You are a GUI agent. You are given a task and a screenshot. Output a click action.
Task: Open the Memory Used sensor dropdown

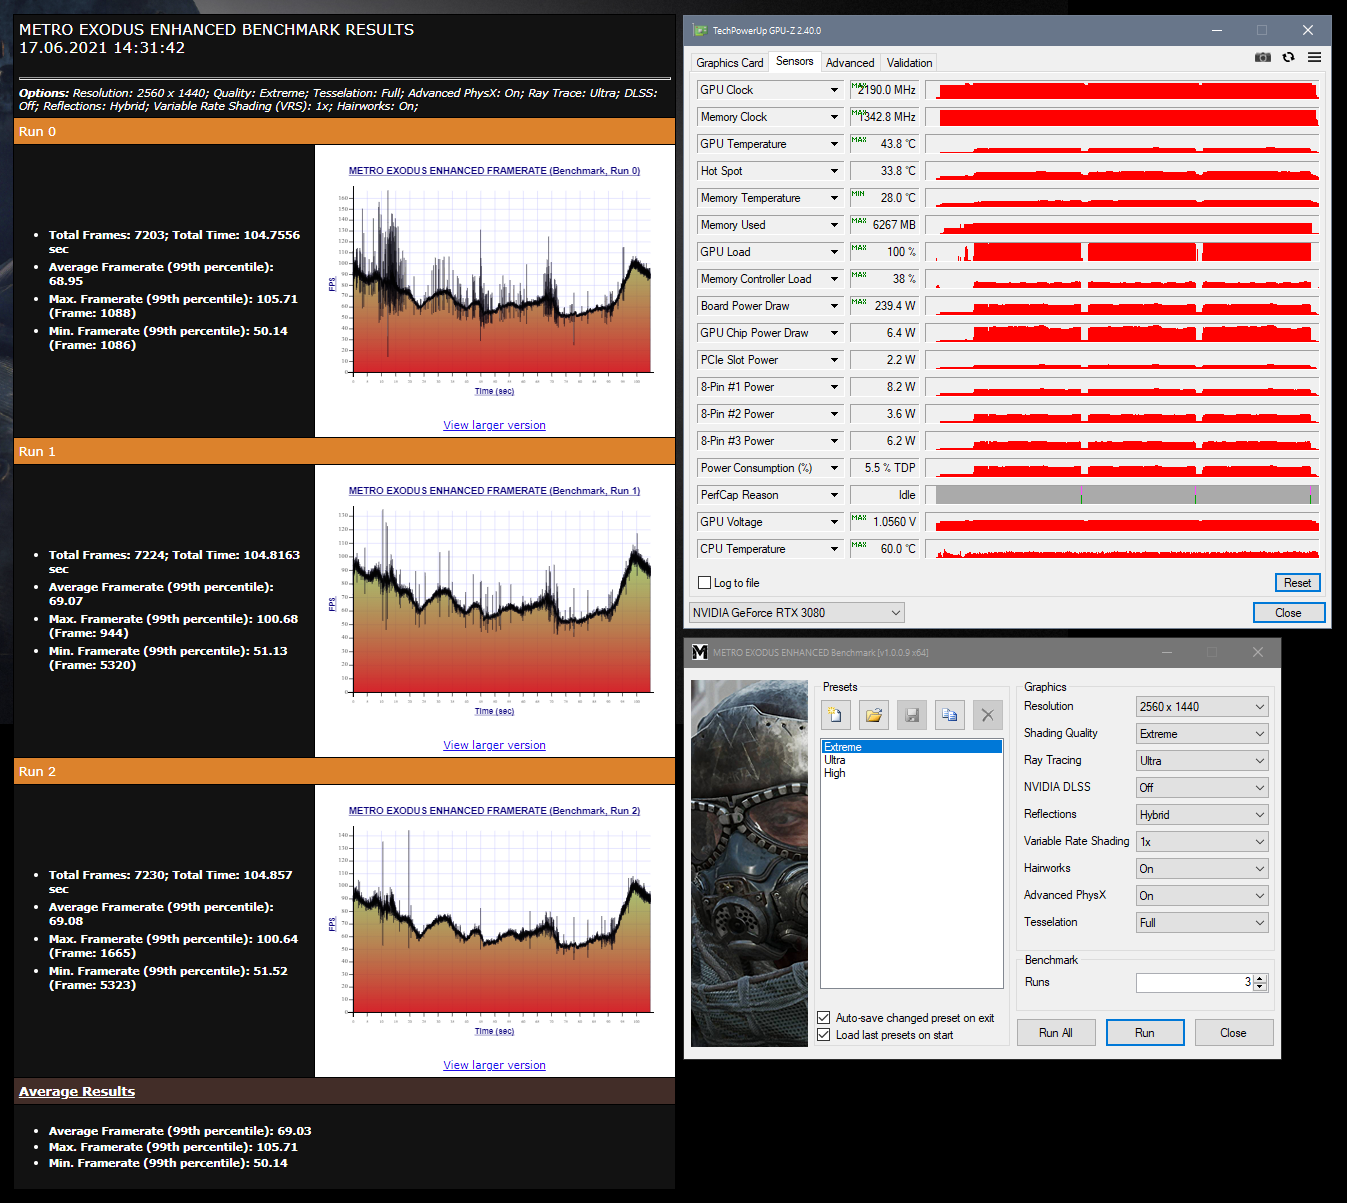point(834,225)
